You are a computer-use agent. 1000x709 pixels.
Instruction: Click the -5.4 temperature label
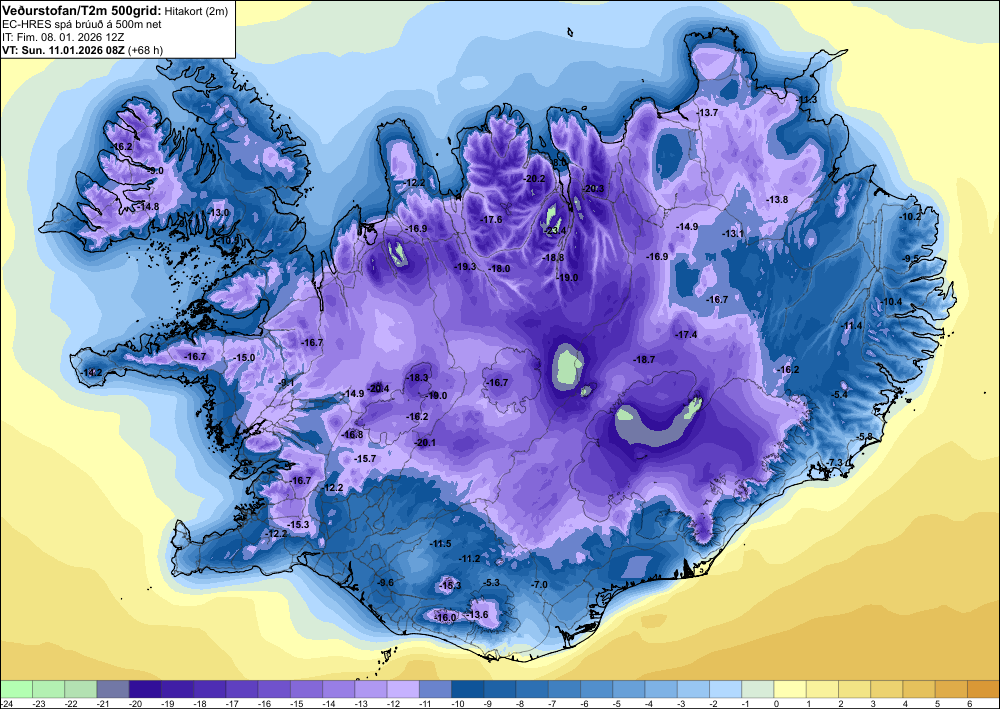click(840, 395)
